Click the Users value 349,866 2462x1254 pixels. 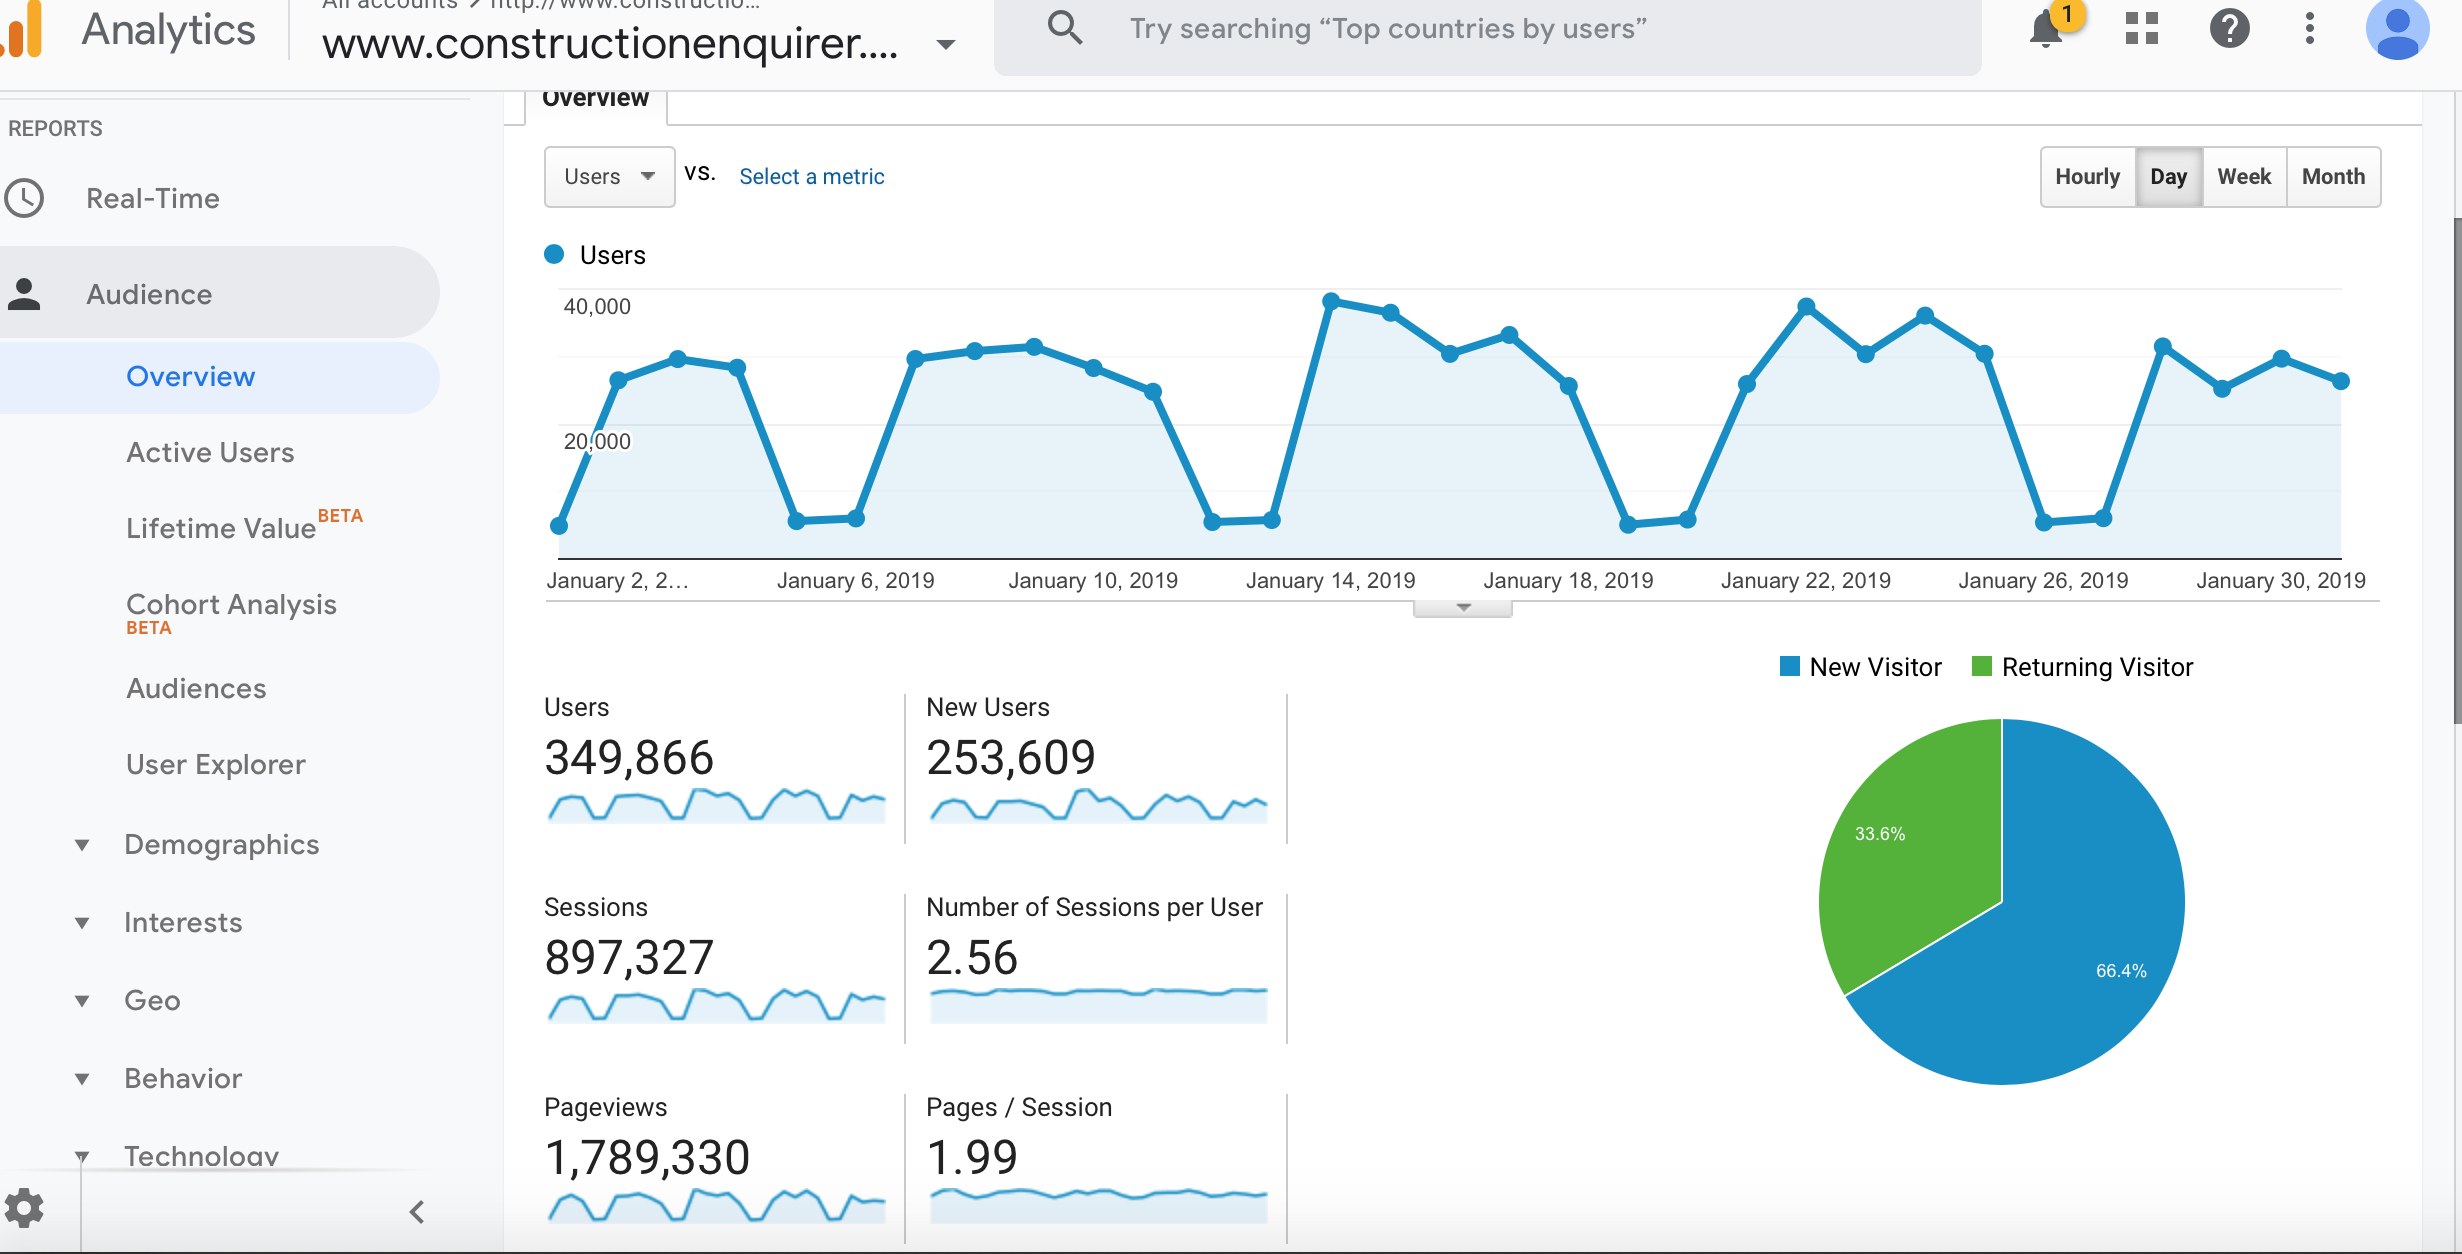click(629, 758)
